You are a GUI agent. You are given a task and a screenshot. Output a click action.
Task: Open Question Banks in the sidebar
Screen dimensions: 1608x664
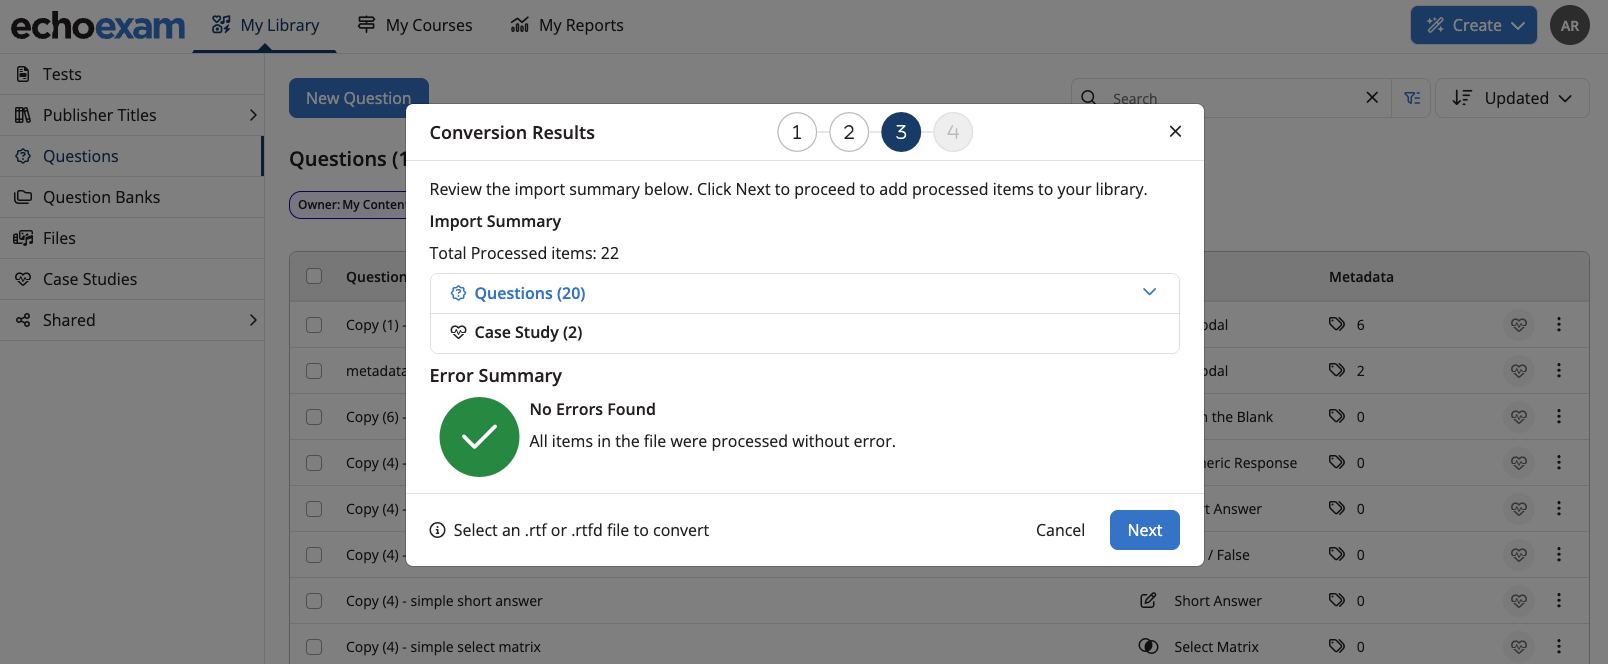pos(132,197)
